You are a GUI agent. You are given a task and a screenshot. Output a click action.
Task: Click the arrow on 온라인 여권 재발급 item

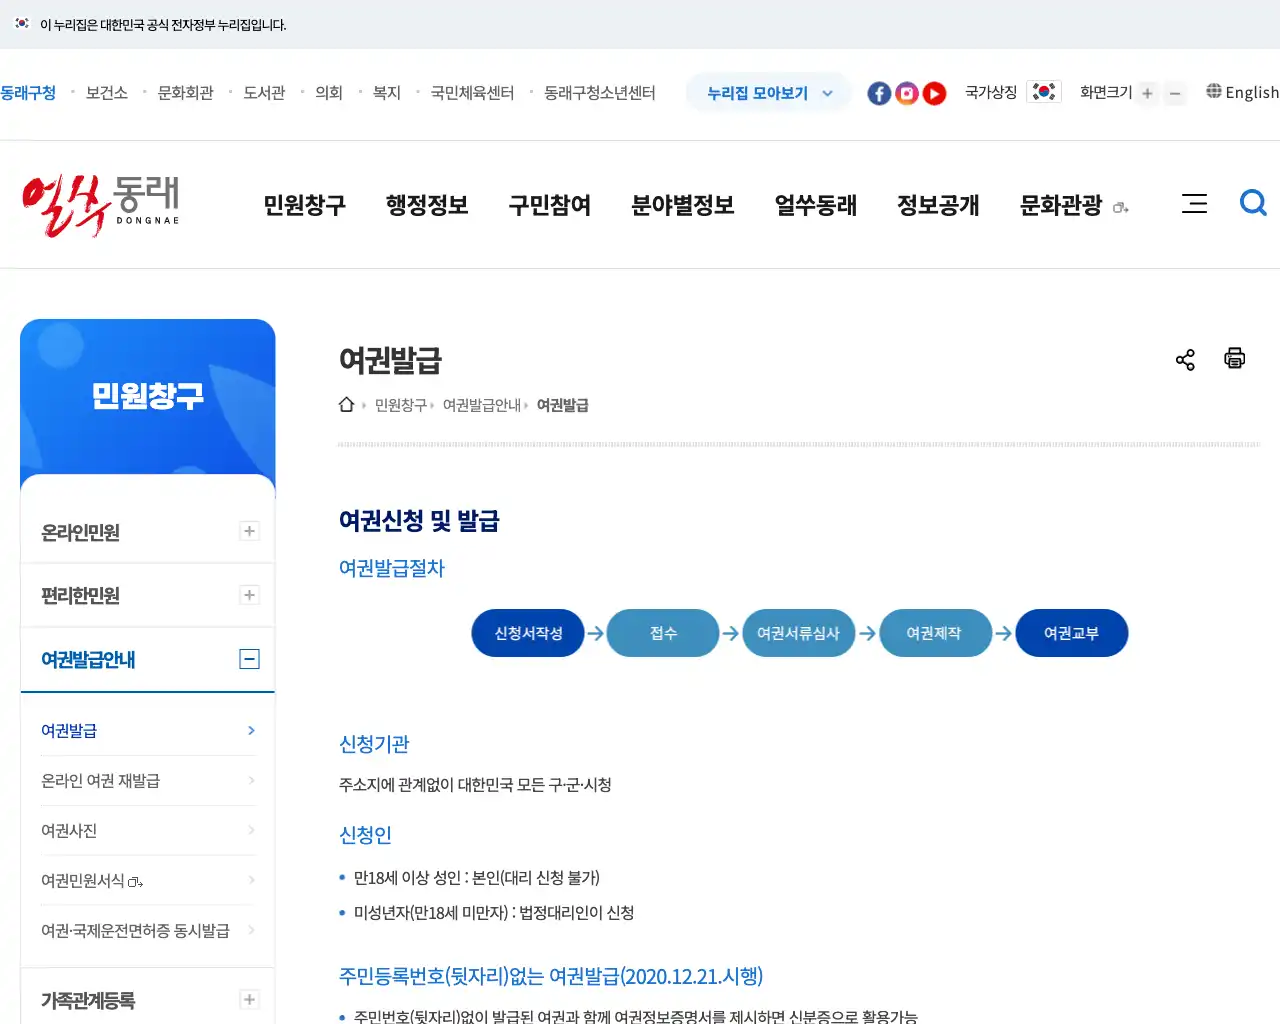pyautogui.click(x=251, y=780)
